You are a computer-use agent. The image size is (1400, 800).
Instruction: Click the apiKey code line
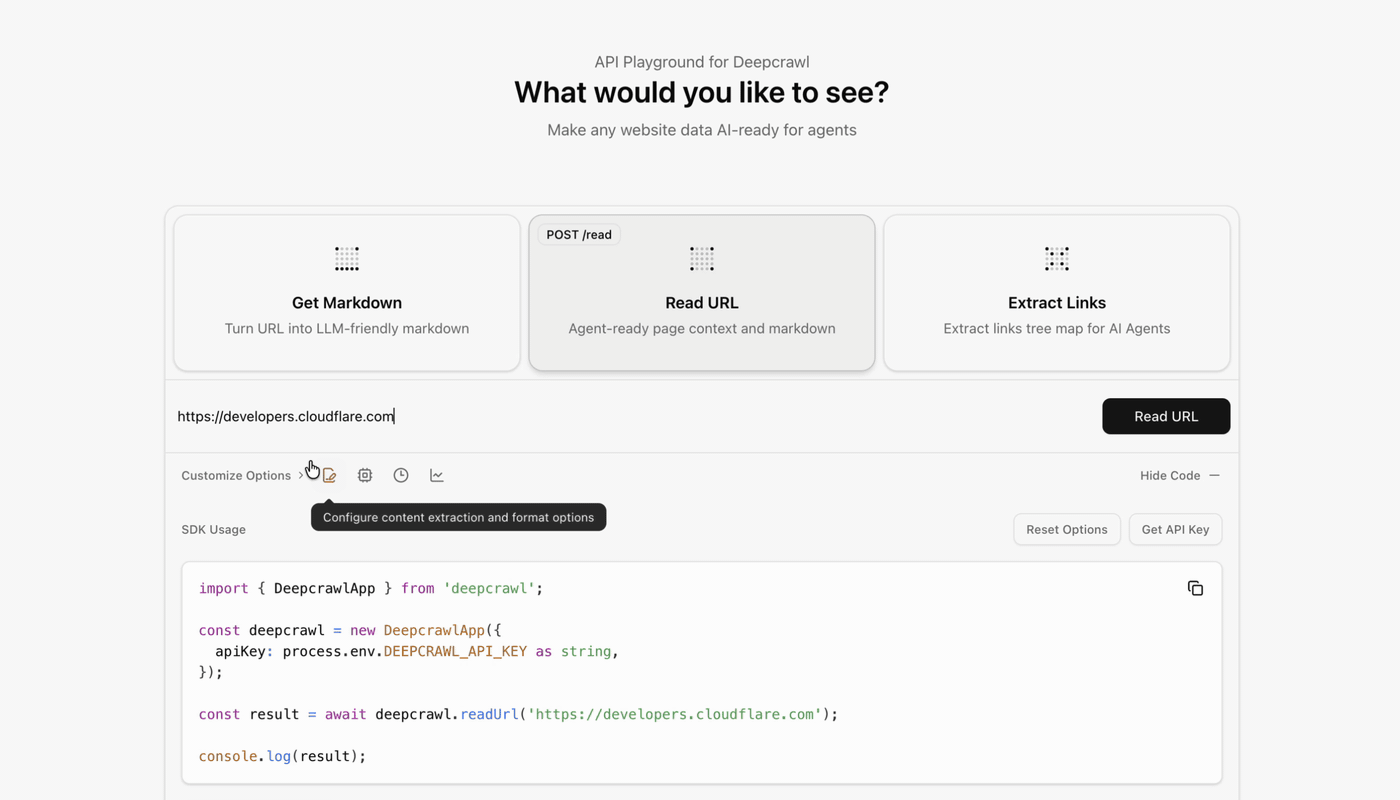417,651
